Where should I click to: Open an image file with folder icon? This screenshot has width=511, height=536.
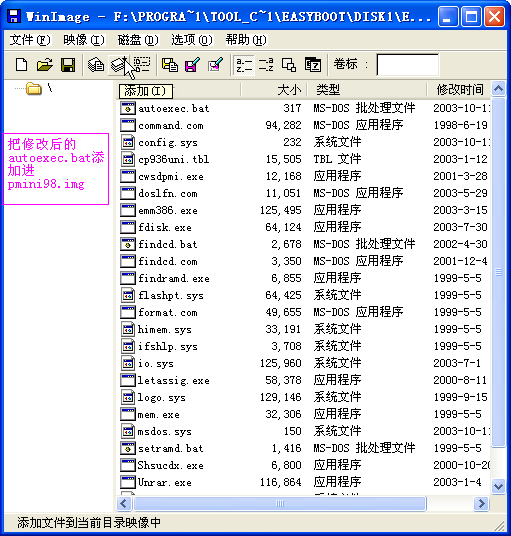tap(44, 65)
